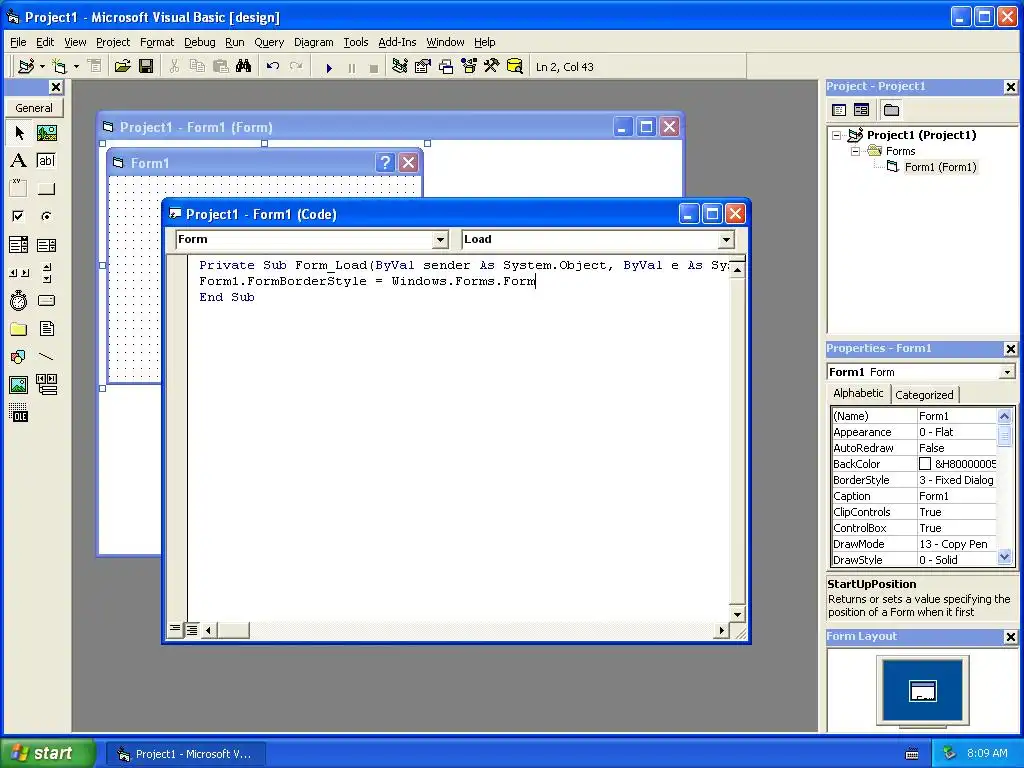This screenshot has width=1024, height=768.
Task: Open the Add Form dropdown arrow
Action: pyautogui.click(x=76, y=67)
